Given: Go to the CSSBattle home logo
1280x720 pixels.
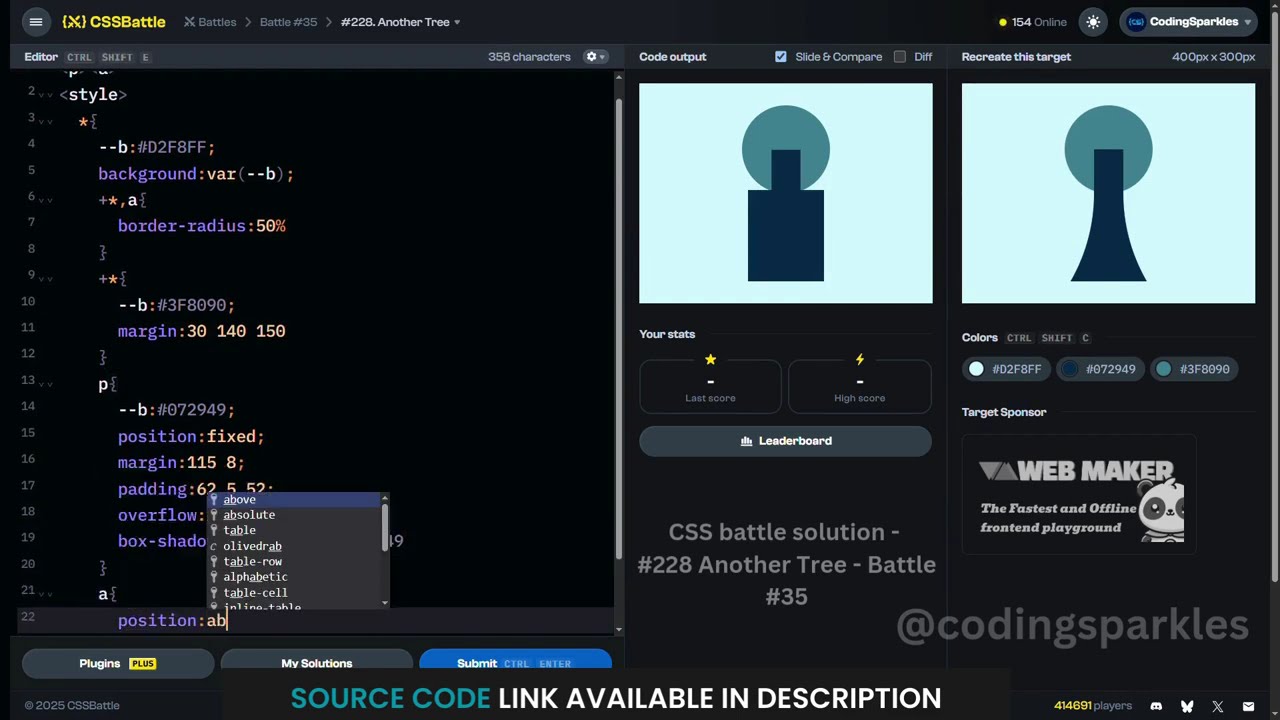Looking at the screenshot, I should pyautogui.click(x=113, y=22).
